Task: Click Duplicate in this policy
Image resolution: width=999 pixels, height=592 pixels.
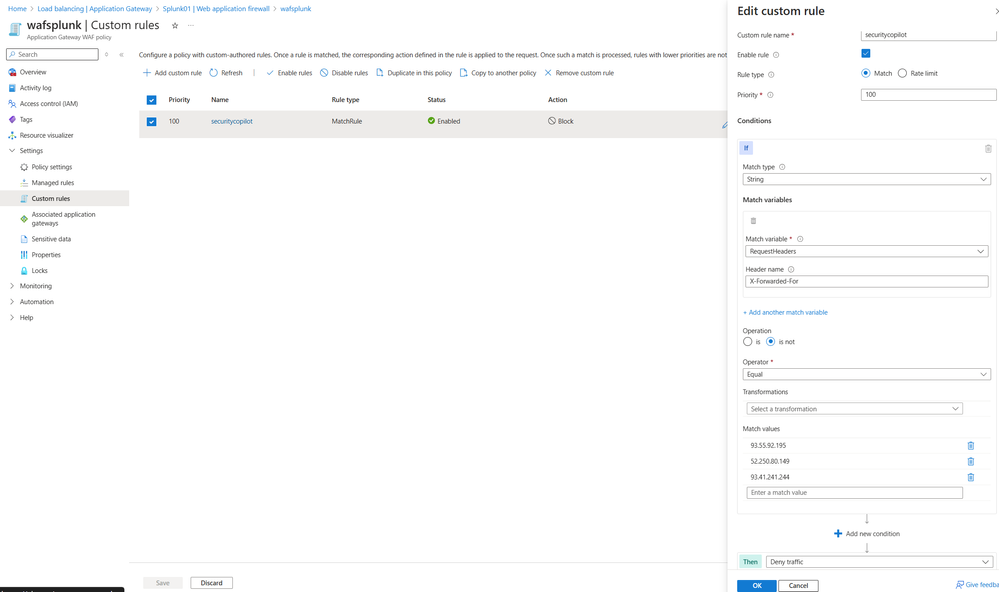Action: tap(413, 73)
